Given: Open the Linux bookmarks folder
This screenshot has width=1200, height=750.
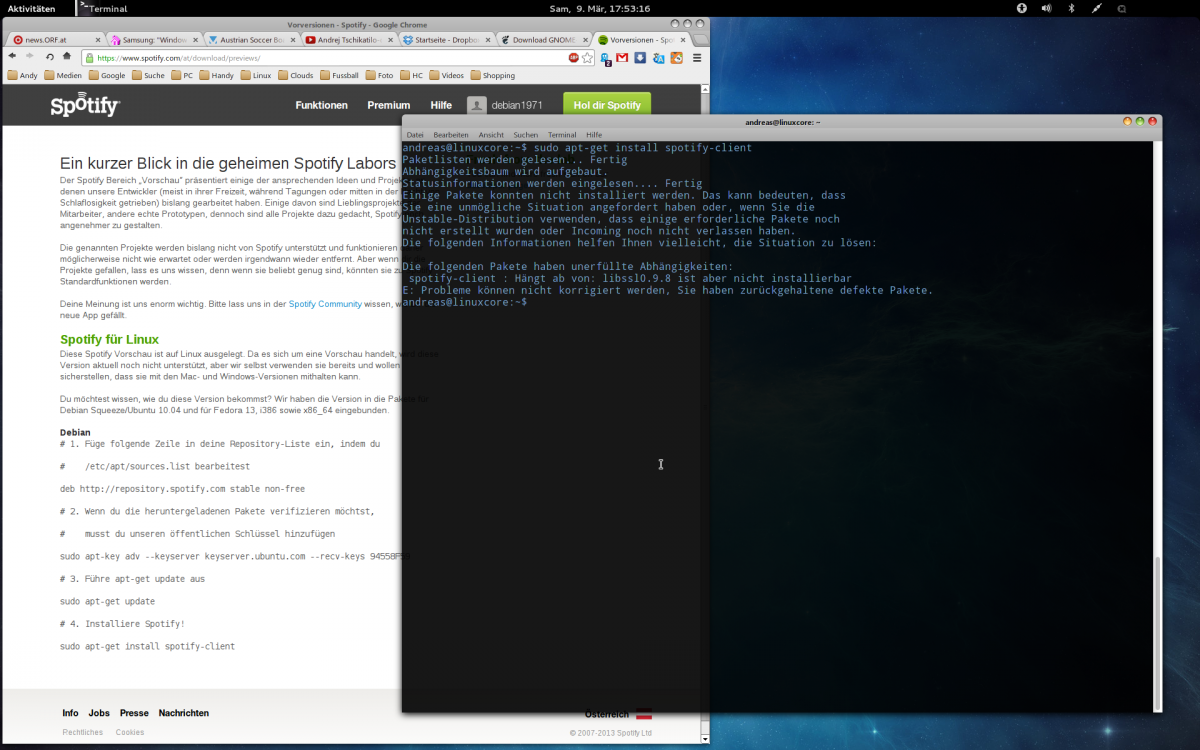Looking at the screenshot, I should [x=255, y=75].
